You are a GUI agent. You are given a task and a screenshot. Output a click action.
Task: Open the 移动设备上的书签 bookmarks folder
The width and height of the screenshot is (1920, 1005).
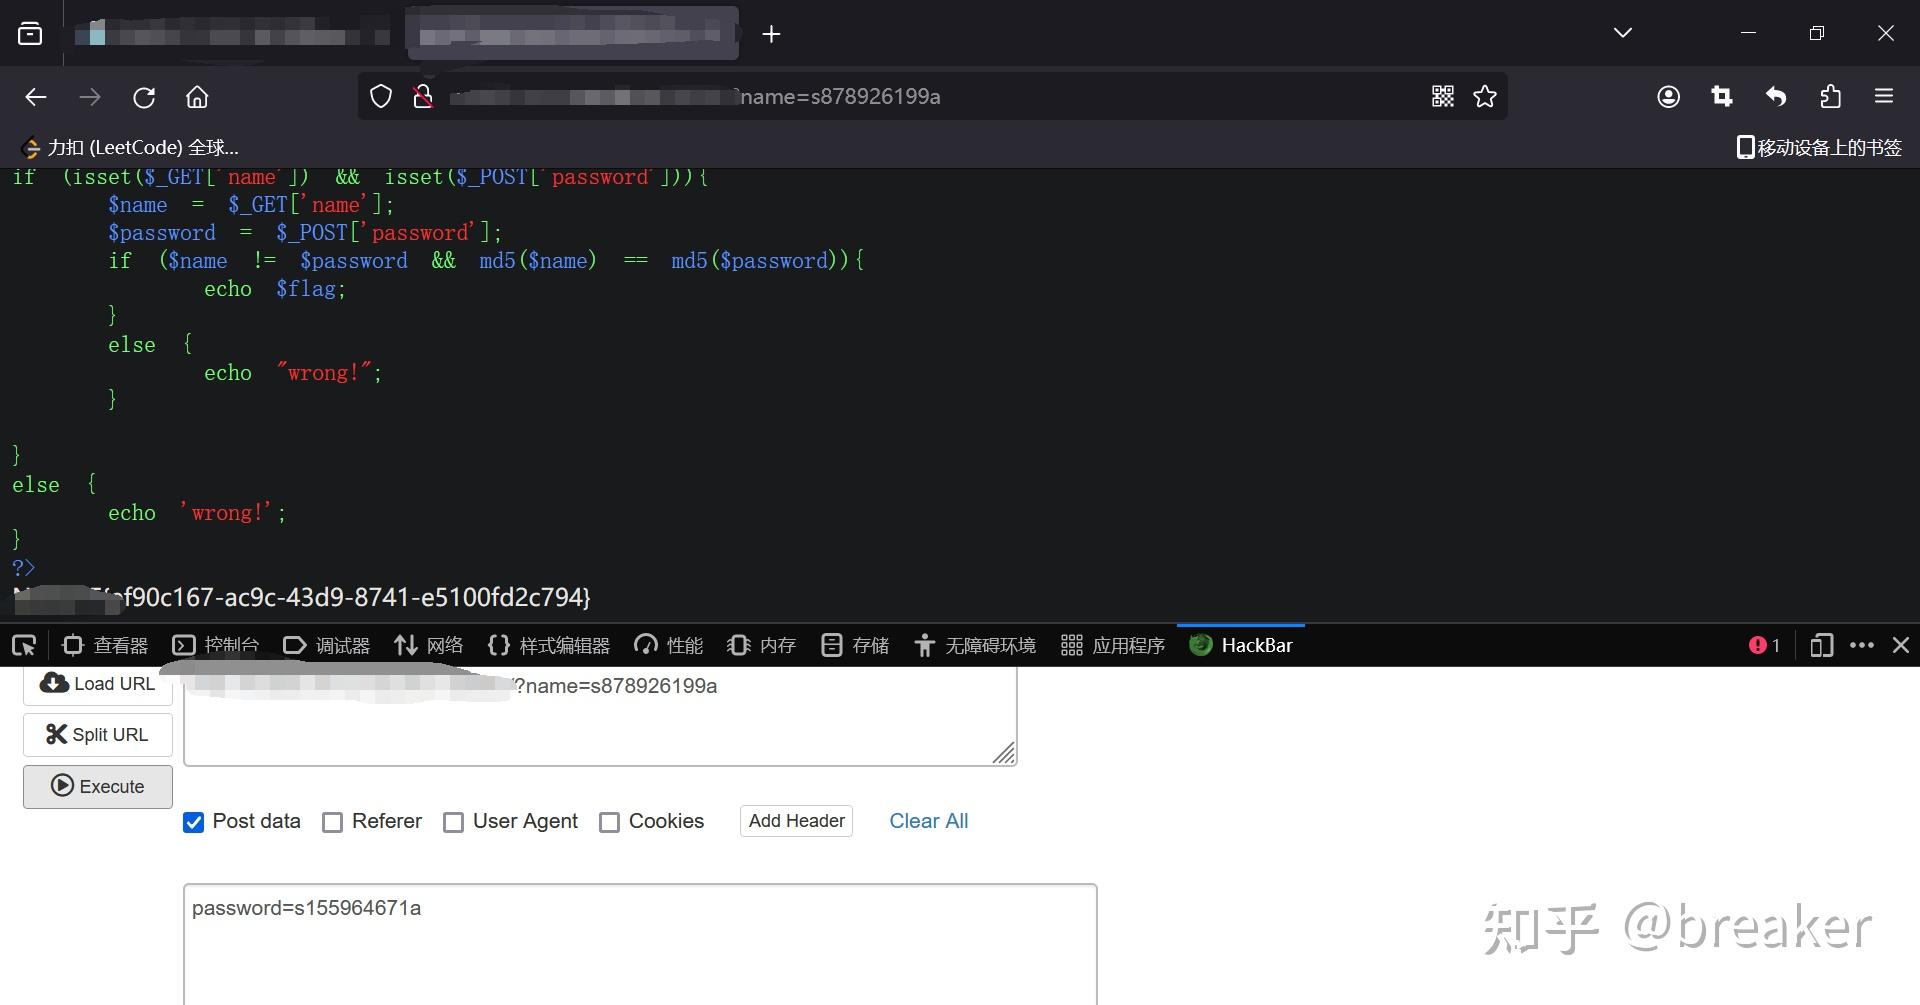click(1816, 147)
